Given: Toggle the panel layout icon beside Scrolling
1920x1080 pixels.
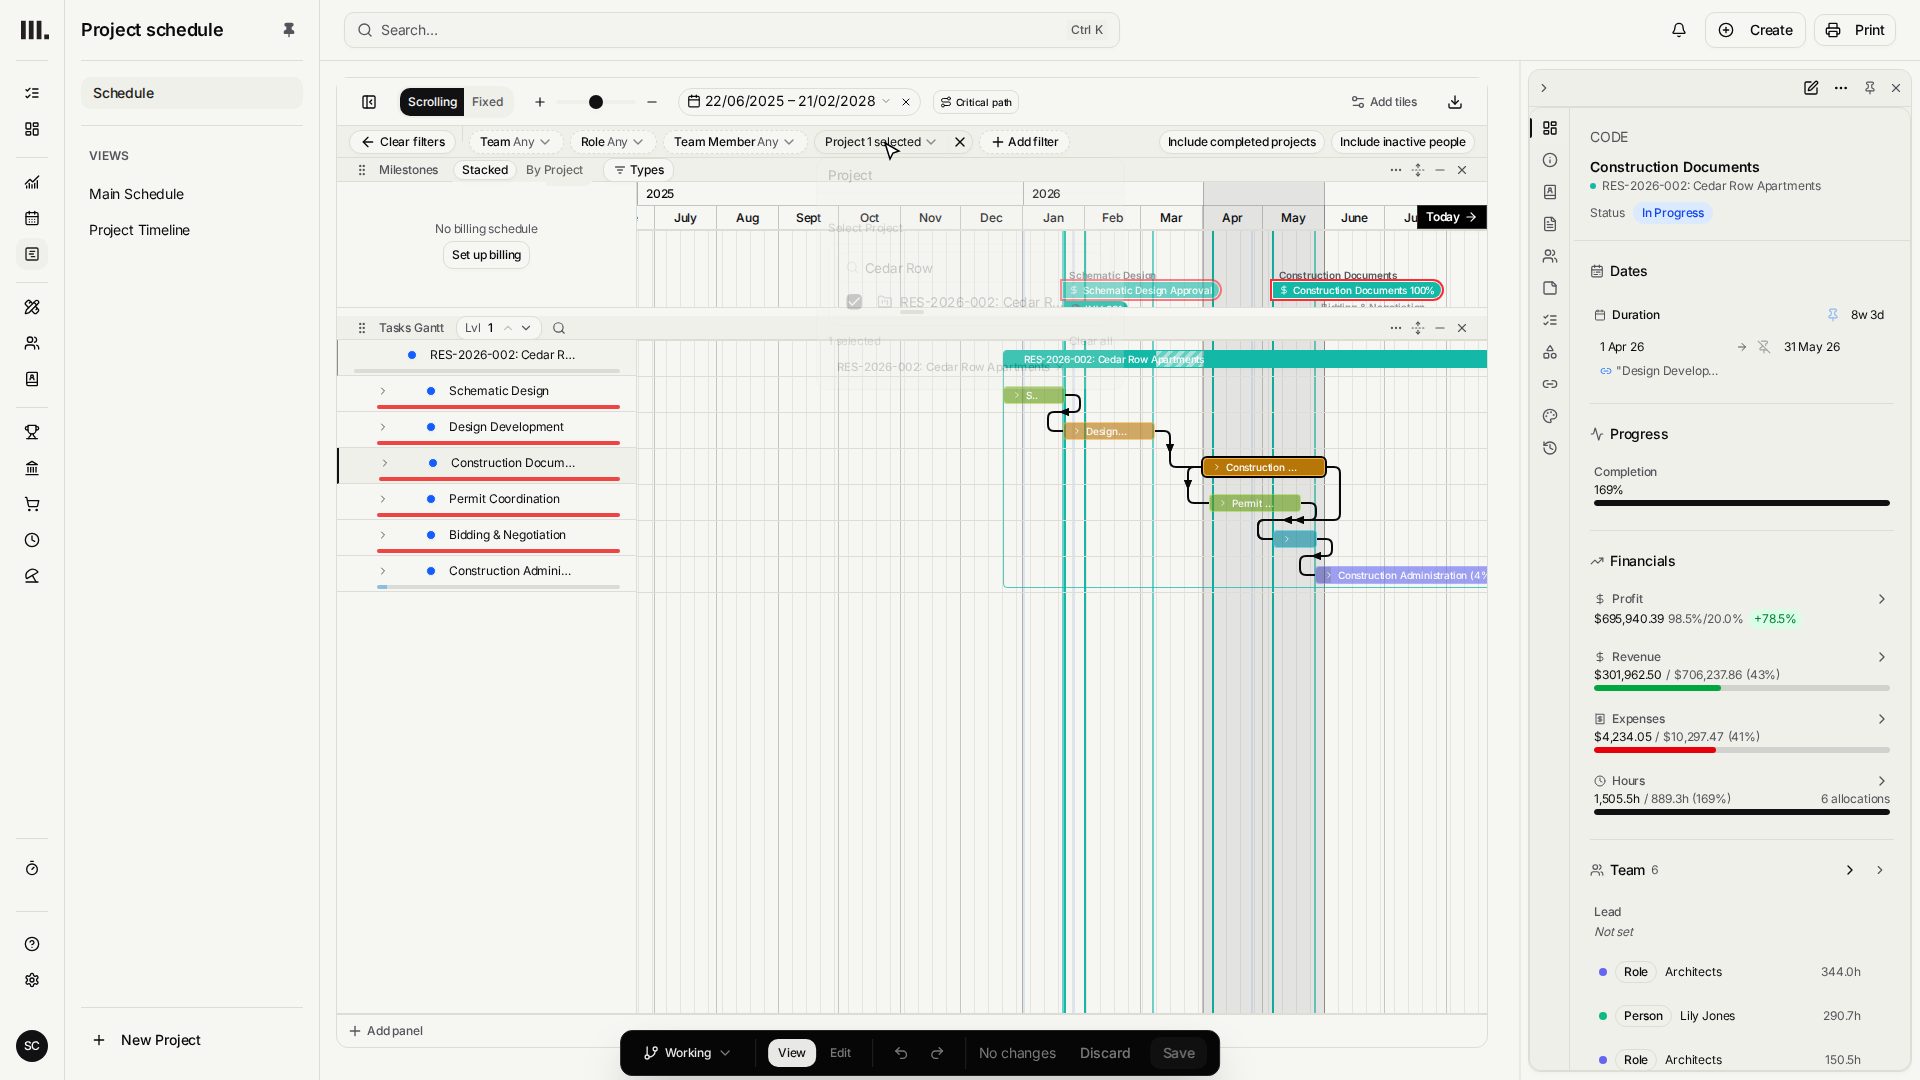Looking at the screenshot, I should pyautogui.click(x=369, y=102).
